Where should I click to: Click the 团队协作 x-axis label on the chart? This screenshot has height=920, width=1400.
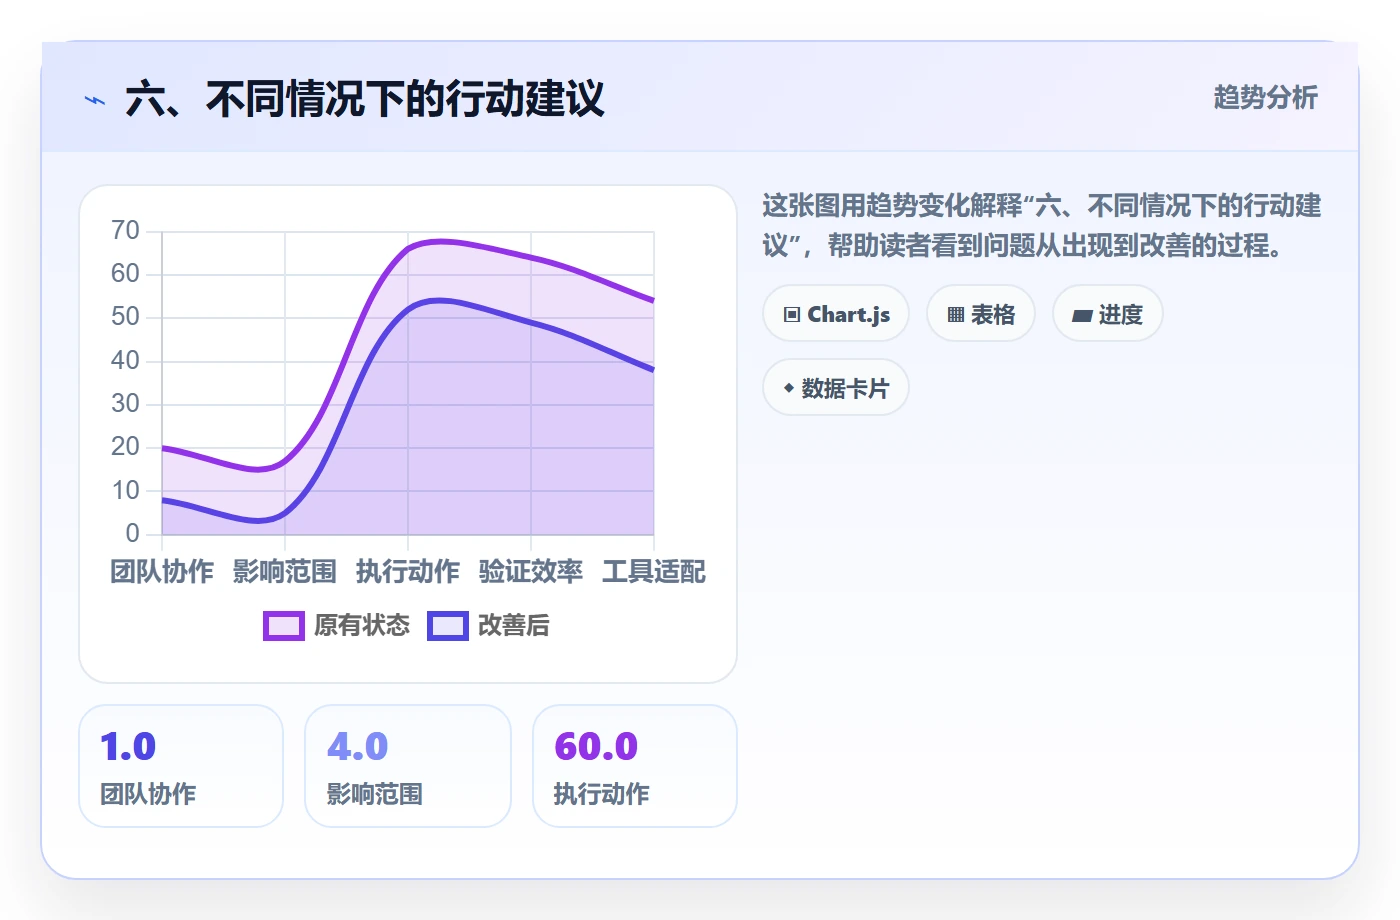[162, 572]
